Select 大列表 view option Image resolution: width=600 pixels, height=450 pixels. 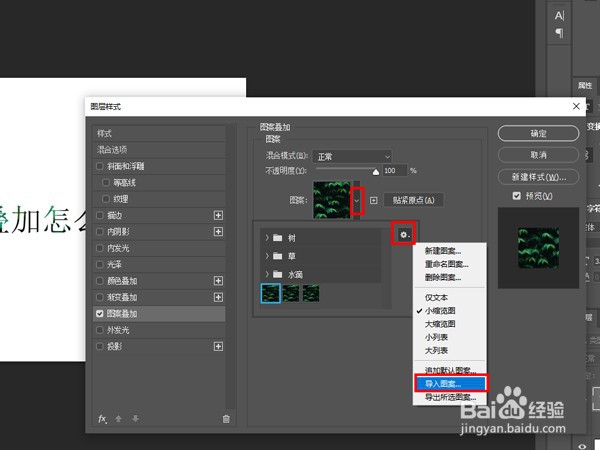[x=450, y=351]
